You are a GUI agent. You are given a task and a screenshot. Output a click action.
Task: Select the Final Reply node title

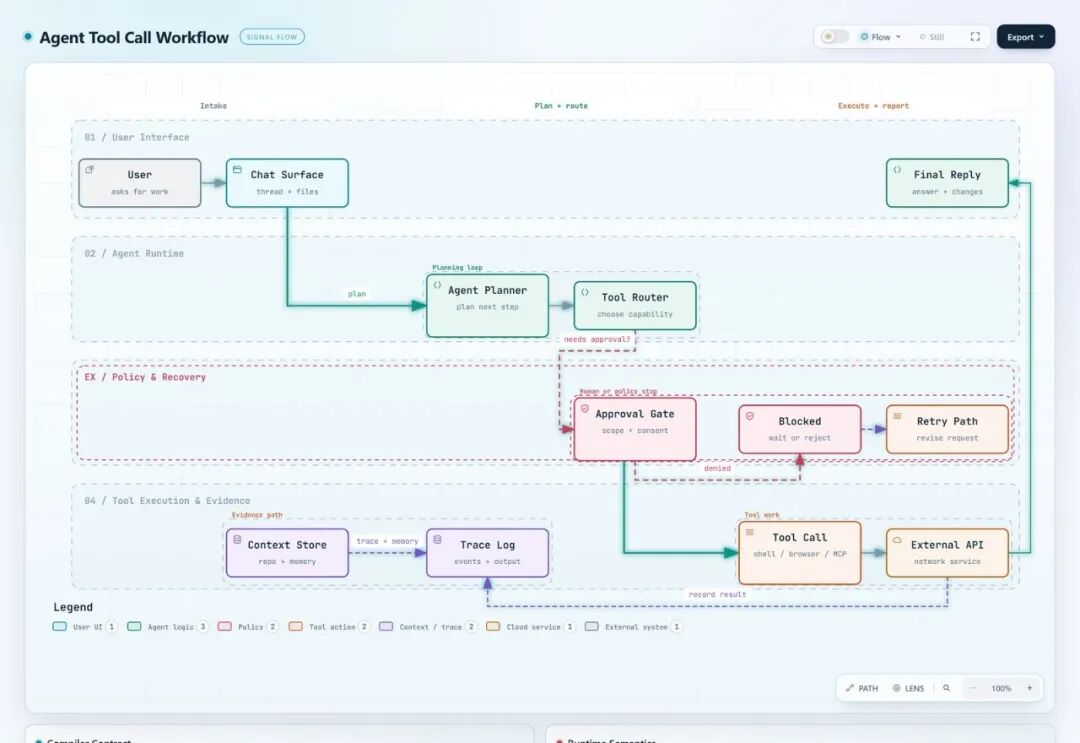pos(947,175)
